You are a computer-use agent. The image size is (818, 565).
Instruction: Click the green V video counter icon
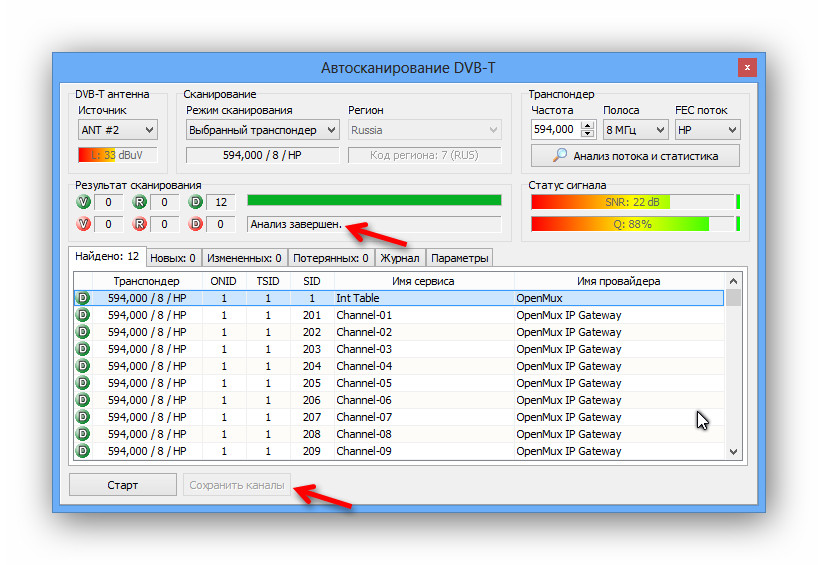(84, 202)
